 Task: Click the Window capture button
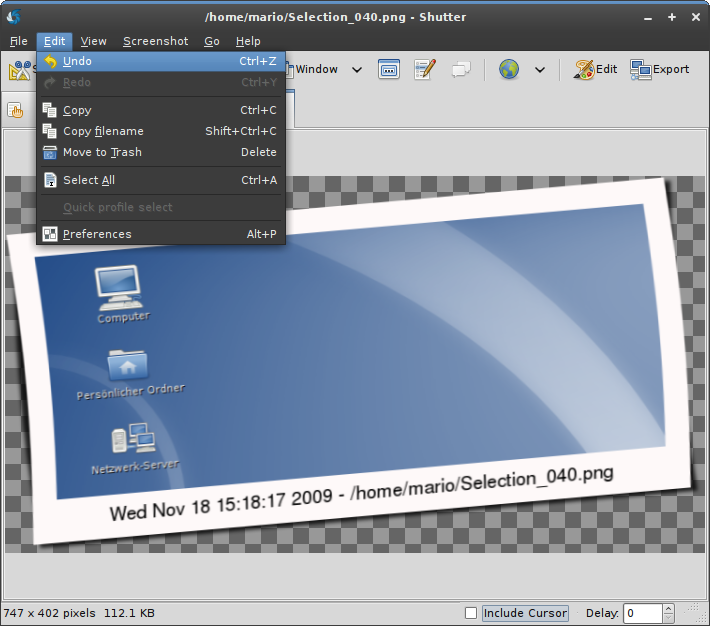point(315,69)
